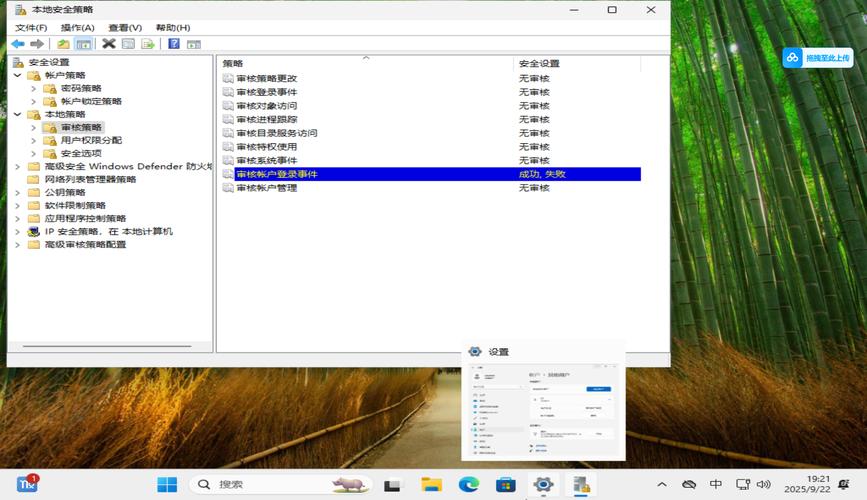Sort by the 安全设置 column header

click(577, 64)
